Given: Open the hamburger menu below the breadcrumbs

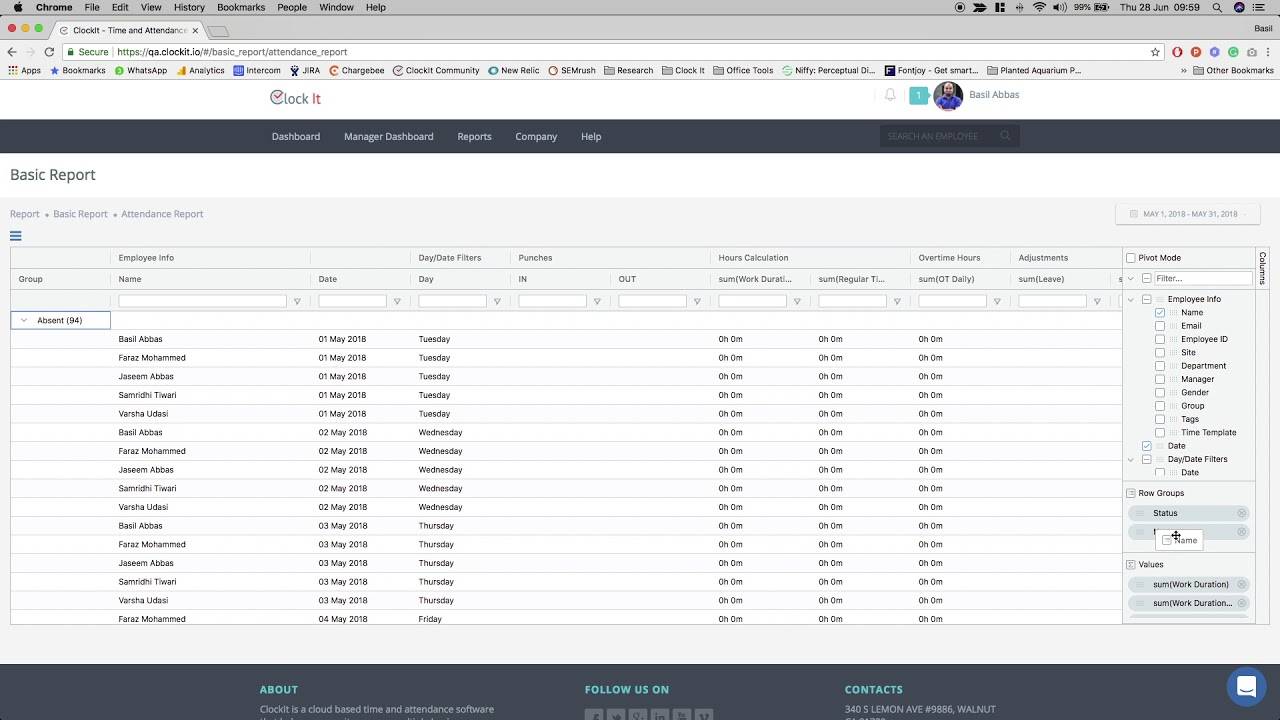Looking at the screenshot, I should pyautogui.click(x=14, y=236).
